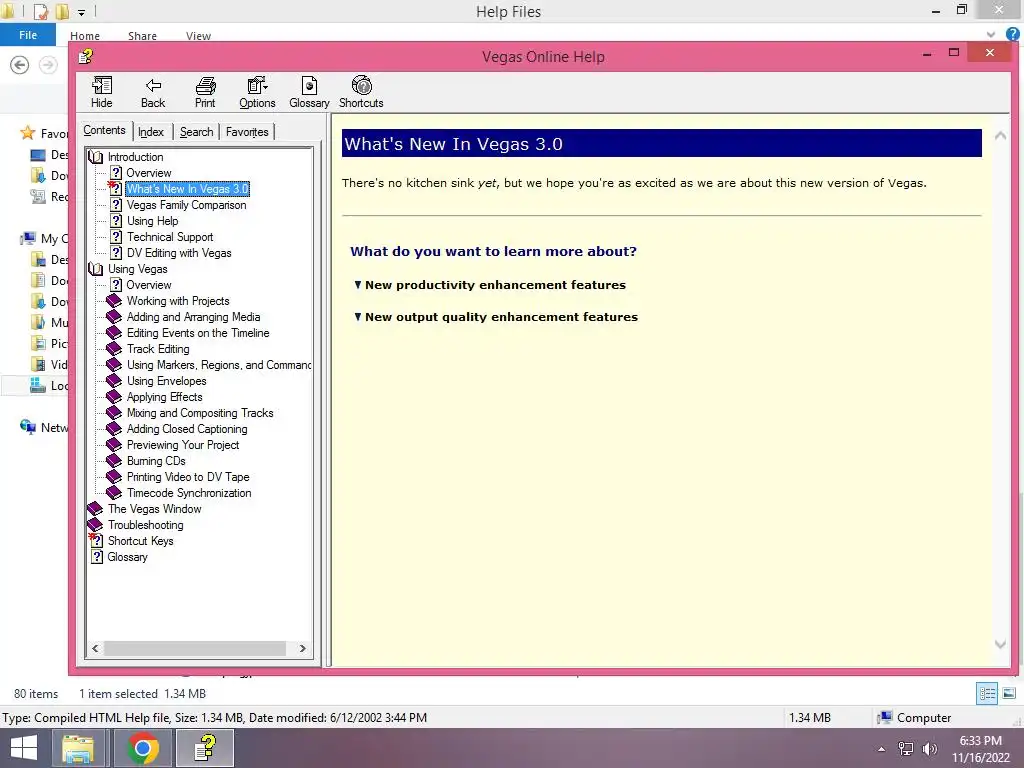Click the Printing Video to DV Tape book icon
This screenshot has width=1024, height=768.
click(114, 477)
